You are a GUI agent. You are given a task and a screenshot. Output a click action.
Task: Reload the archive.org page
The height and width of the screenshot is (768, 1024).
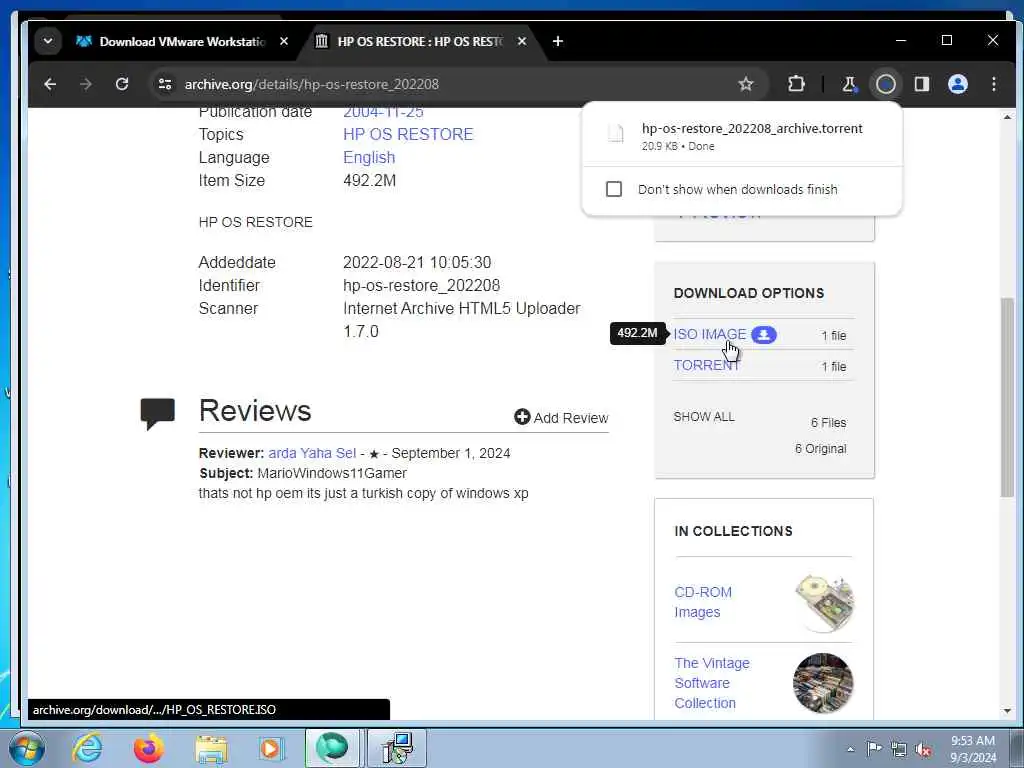coord(121,84)
